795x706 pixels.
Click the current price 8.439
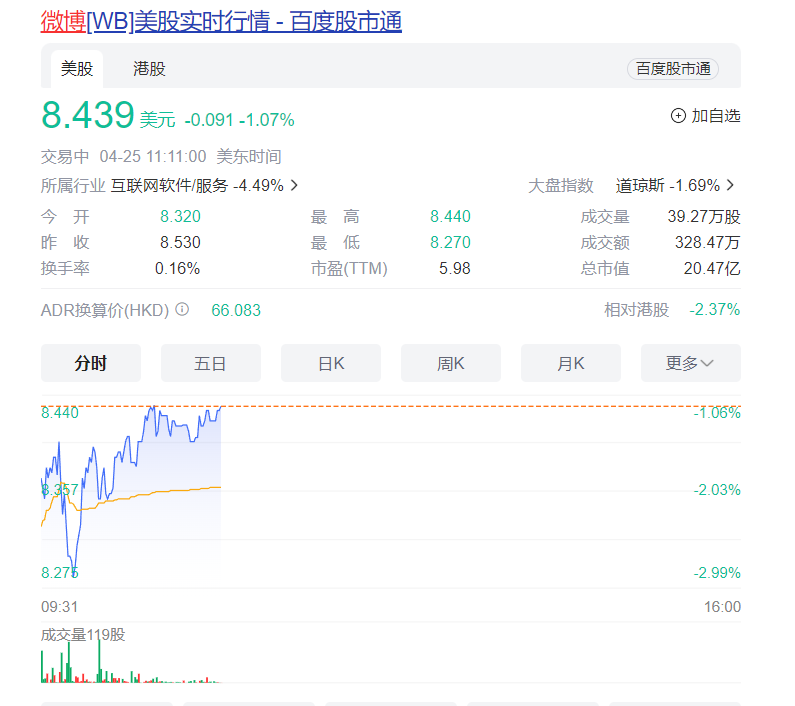[88, 115]
